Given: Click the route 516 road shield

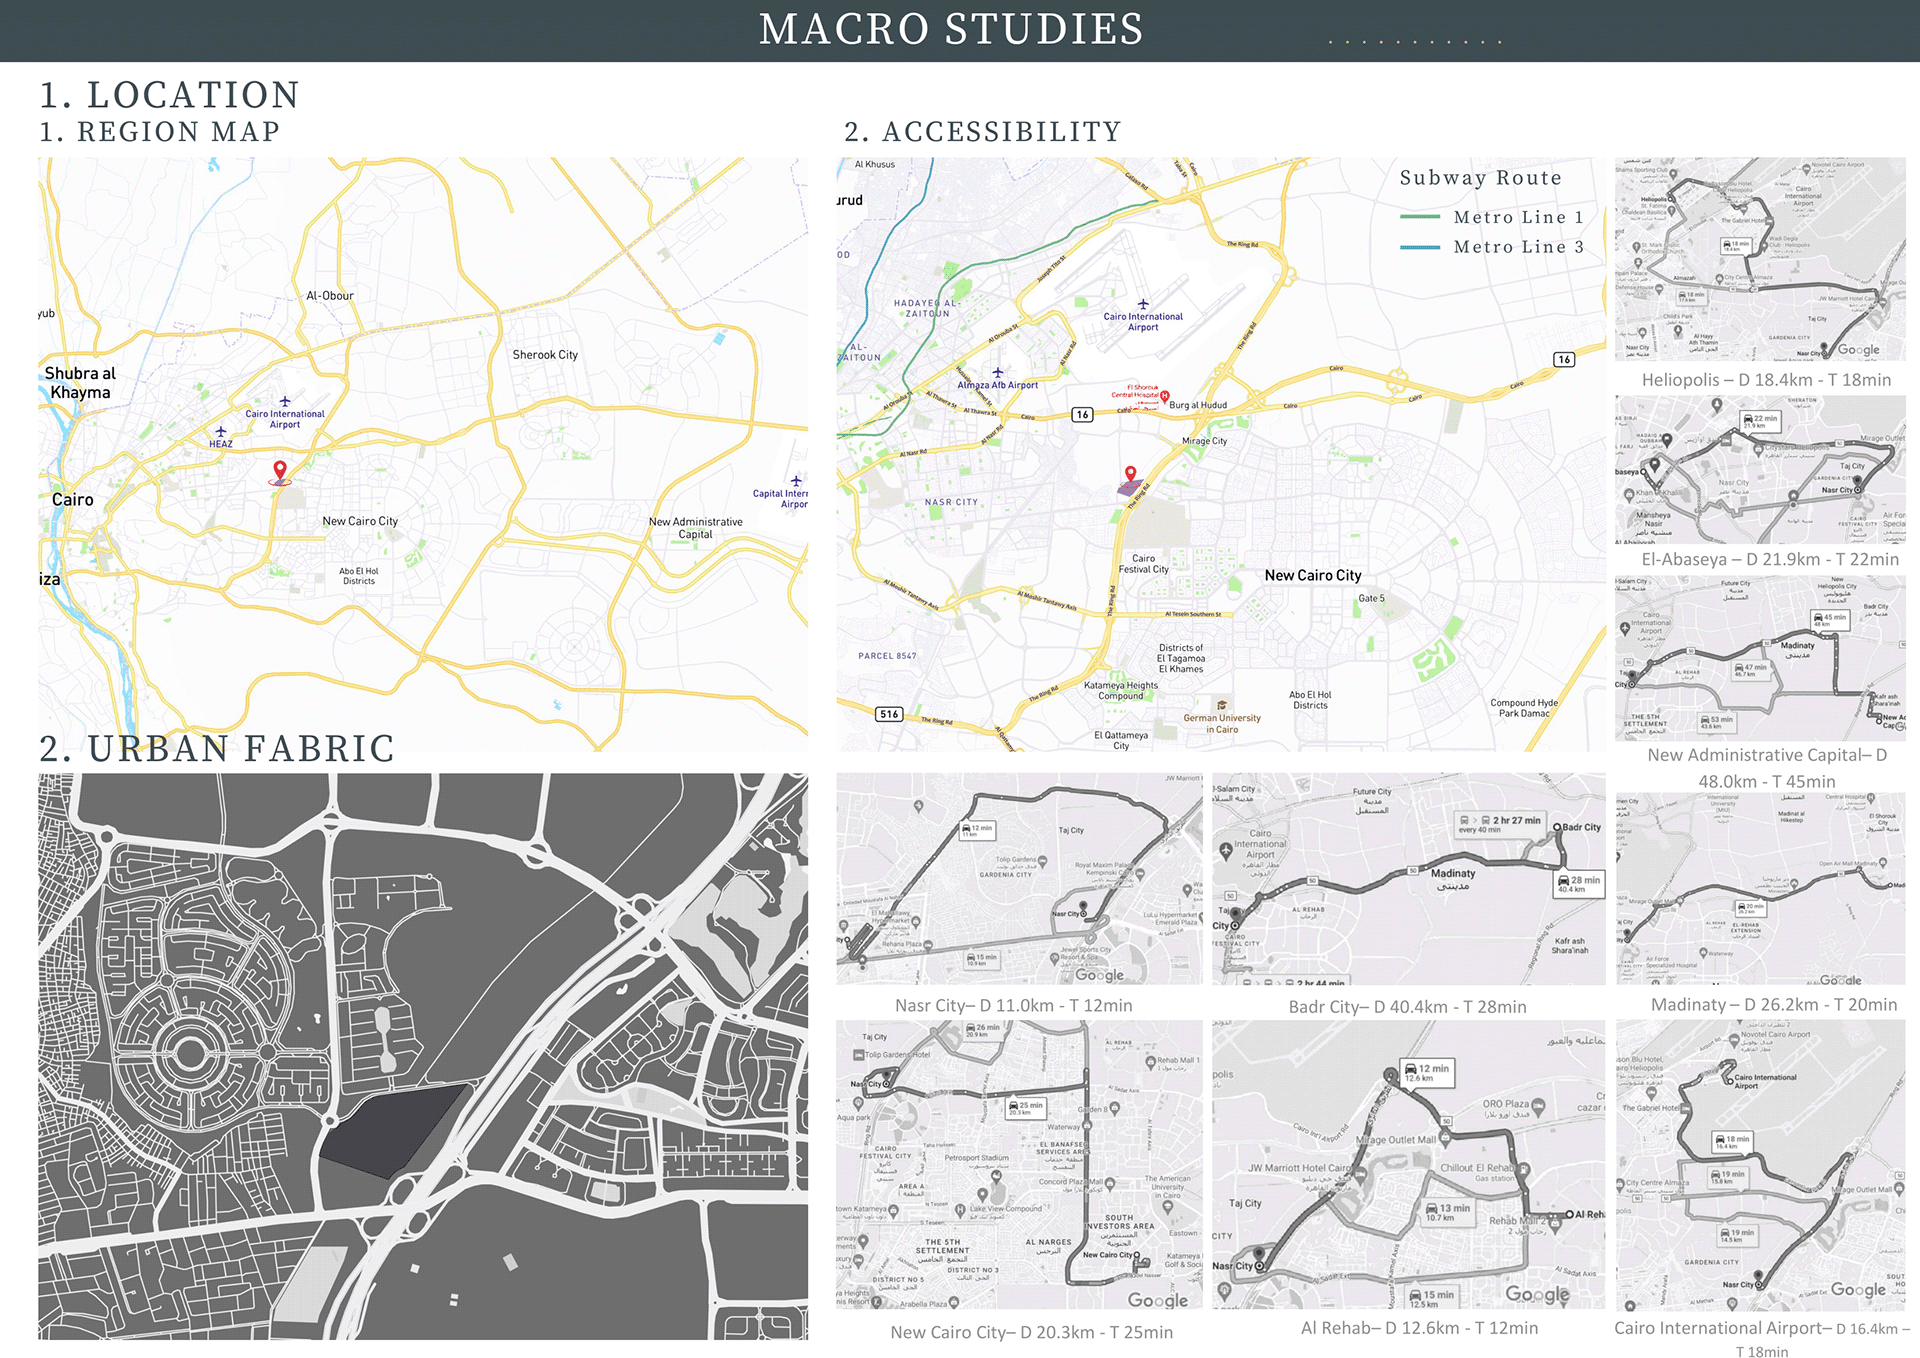Looking at the screenshot, I should 889,714.
